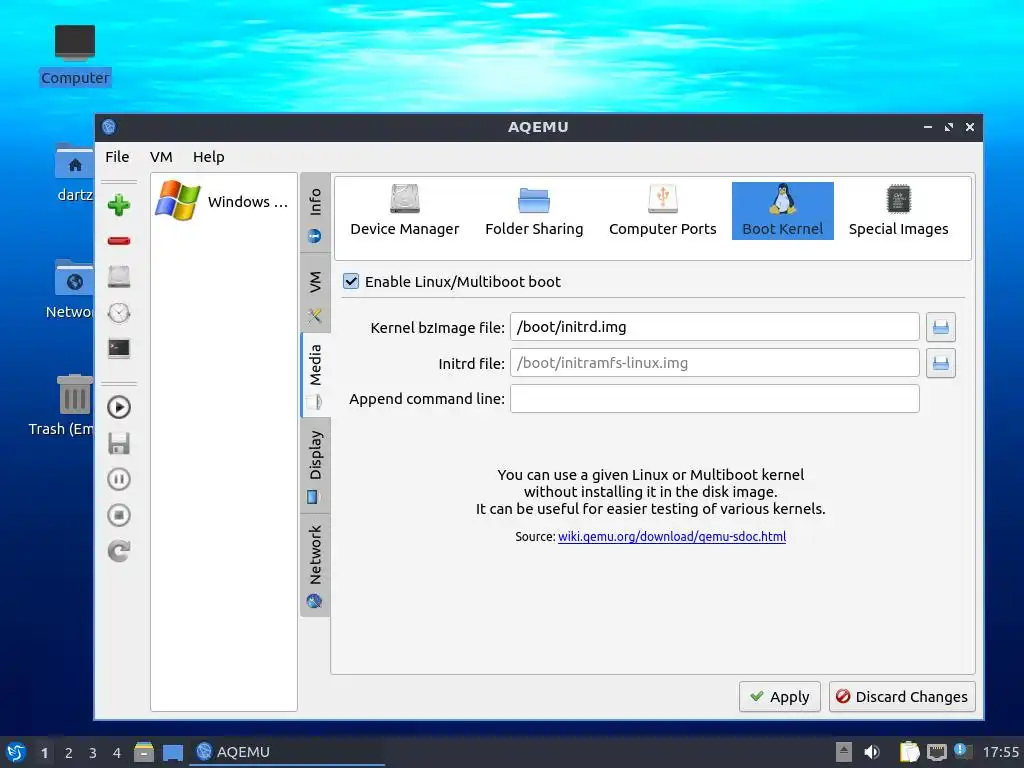The image size is (1024, 768).
Task: Click the update notification tray icon
Action: tap(963, 751)
